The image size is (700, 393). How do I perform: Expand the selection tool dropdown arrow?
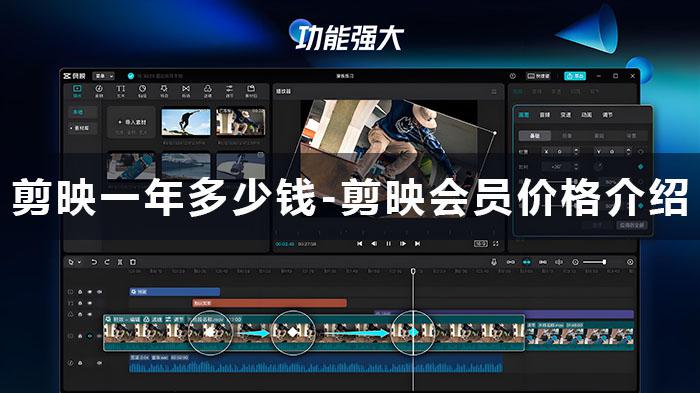(x=79, y=262)
